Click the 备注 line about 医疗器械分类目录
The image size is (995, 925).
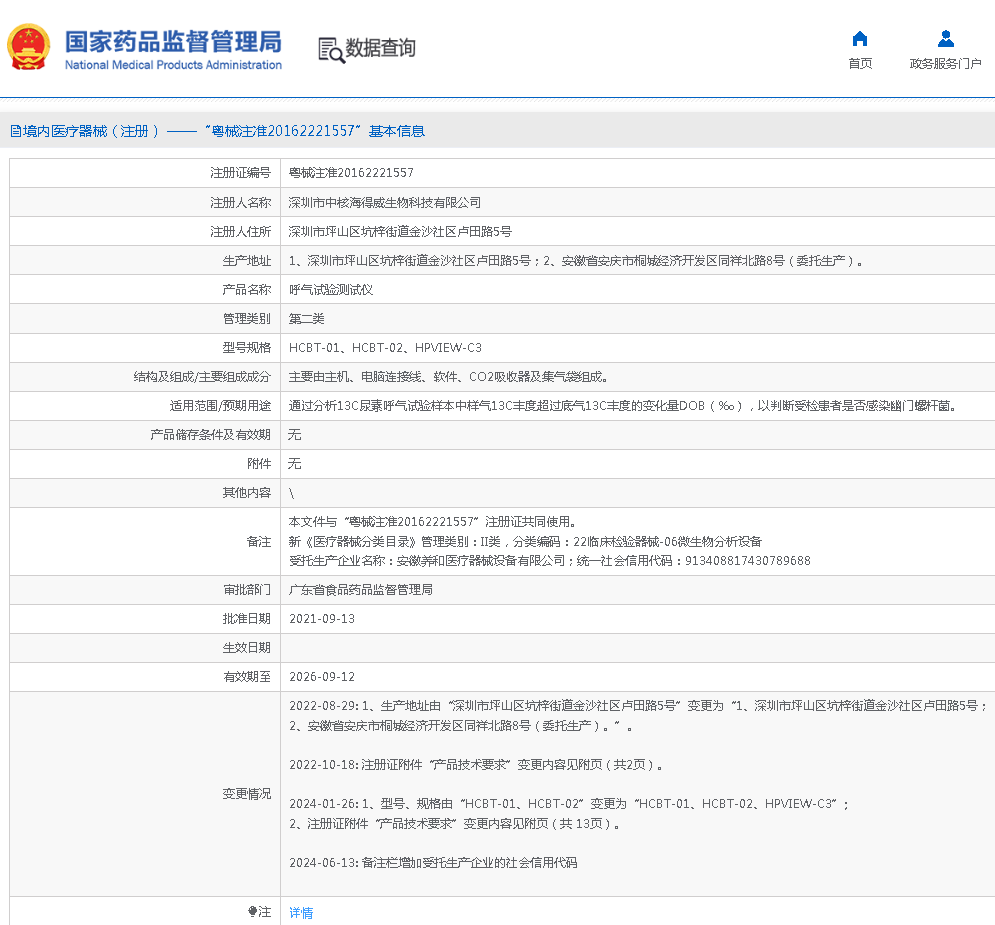pos(525,542)
